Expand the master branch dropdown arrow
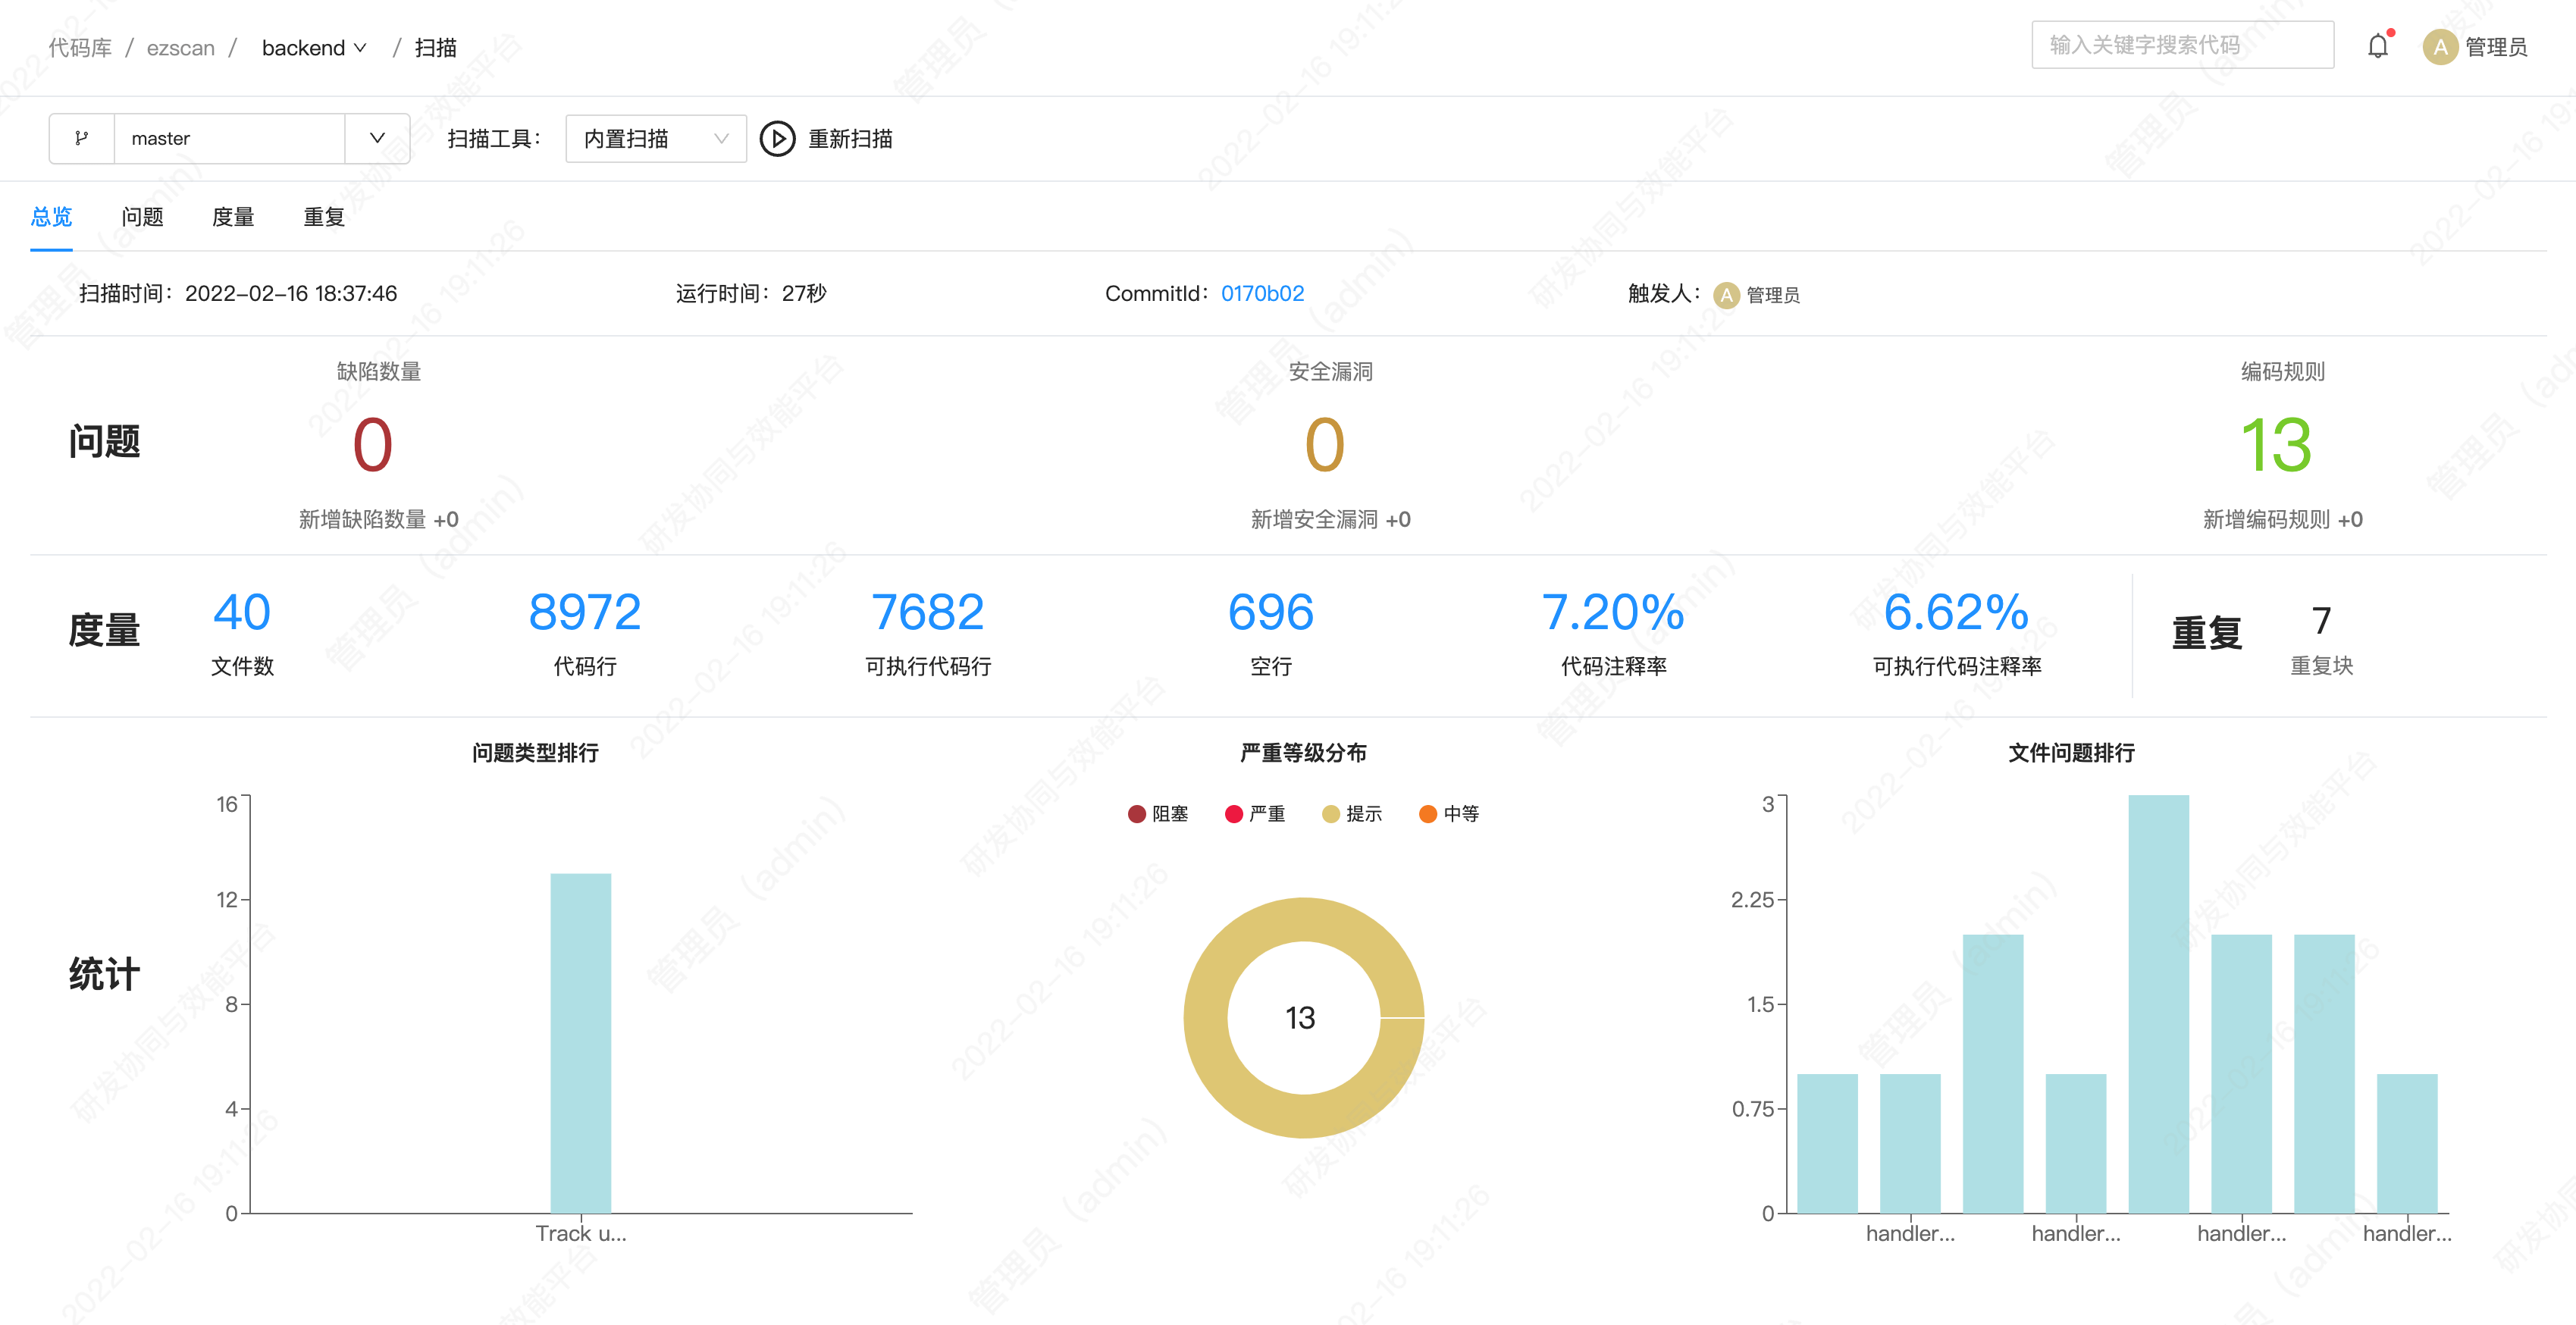 pyautogui.click(x=377, y=138)
